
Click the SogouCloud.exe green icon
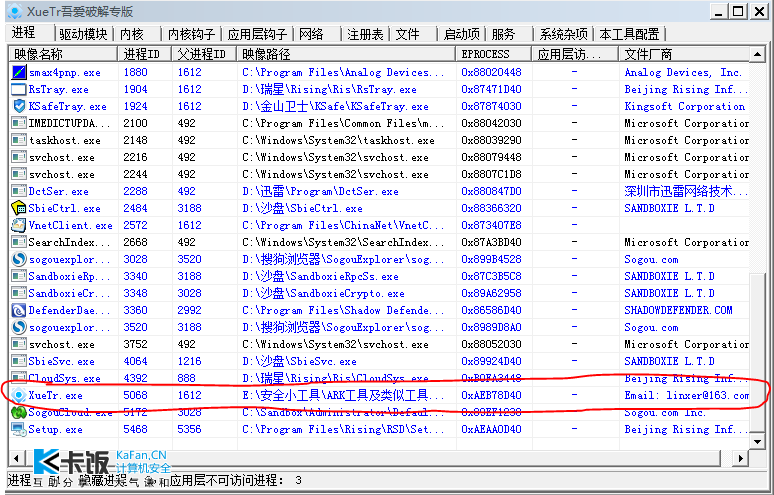(19, 413)
